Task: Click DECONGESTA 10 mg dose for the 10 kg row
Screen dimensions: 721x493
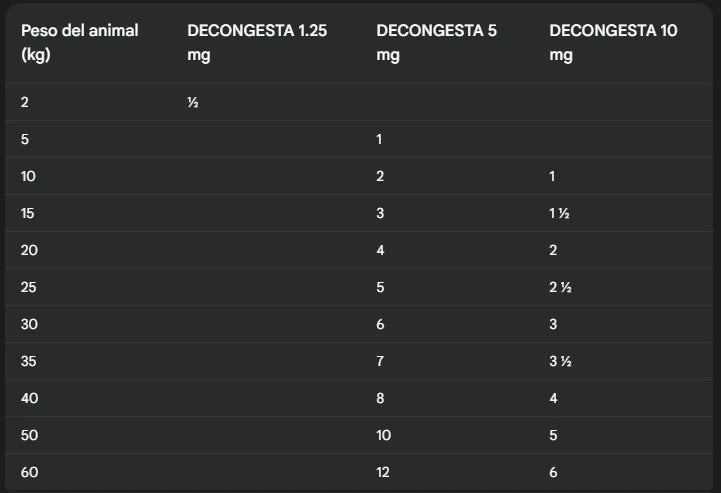Action: (x=552, y=176)
